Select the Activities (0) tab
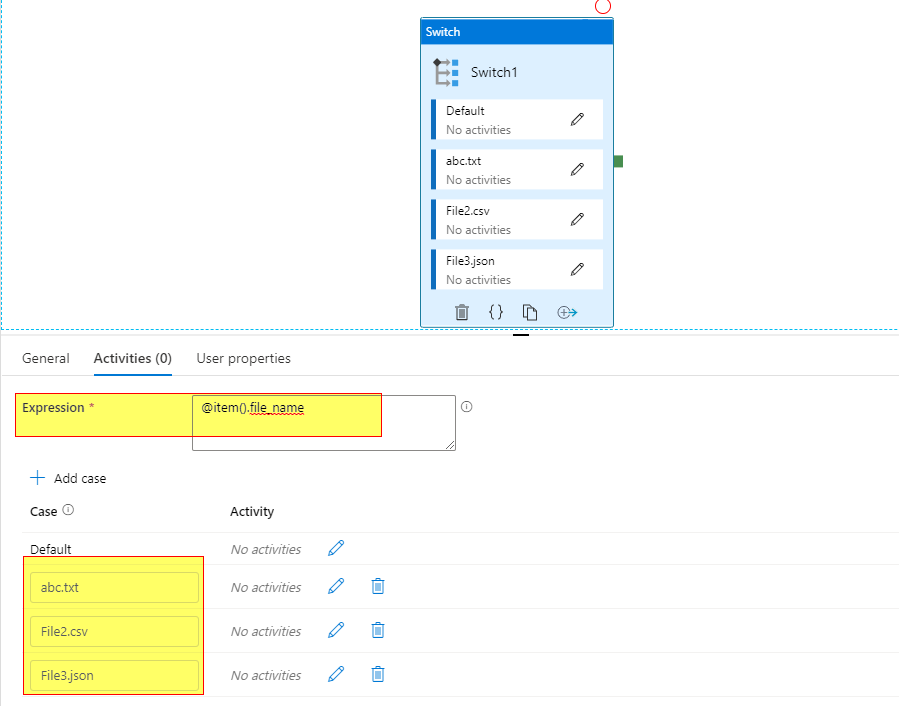This screenshot has height=706, width=899. pos(131,358)
